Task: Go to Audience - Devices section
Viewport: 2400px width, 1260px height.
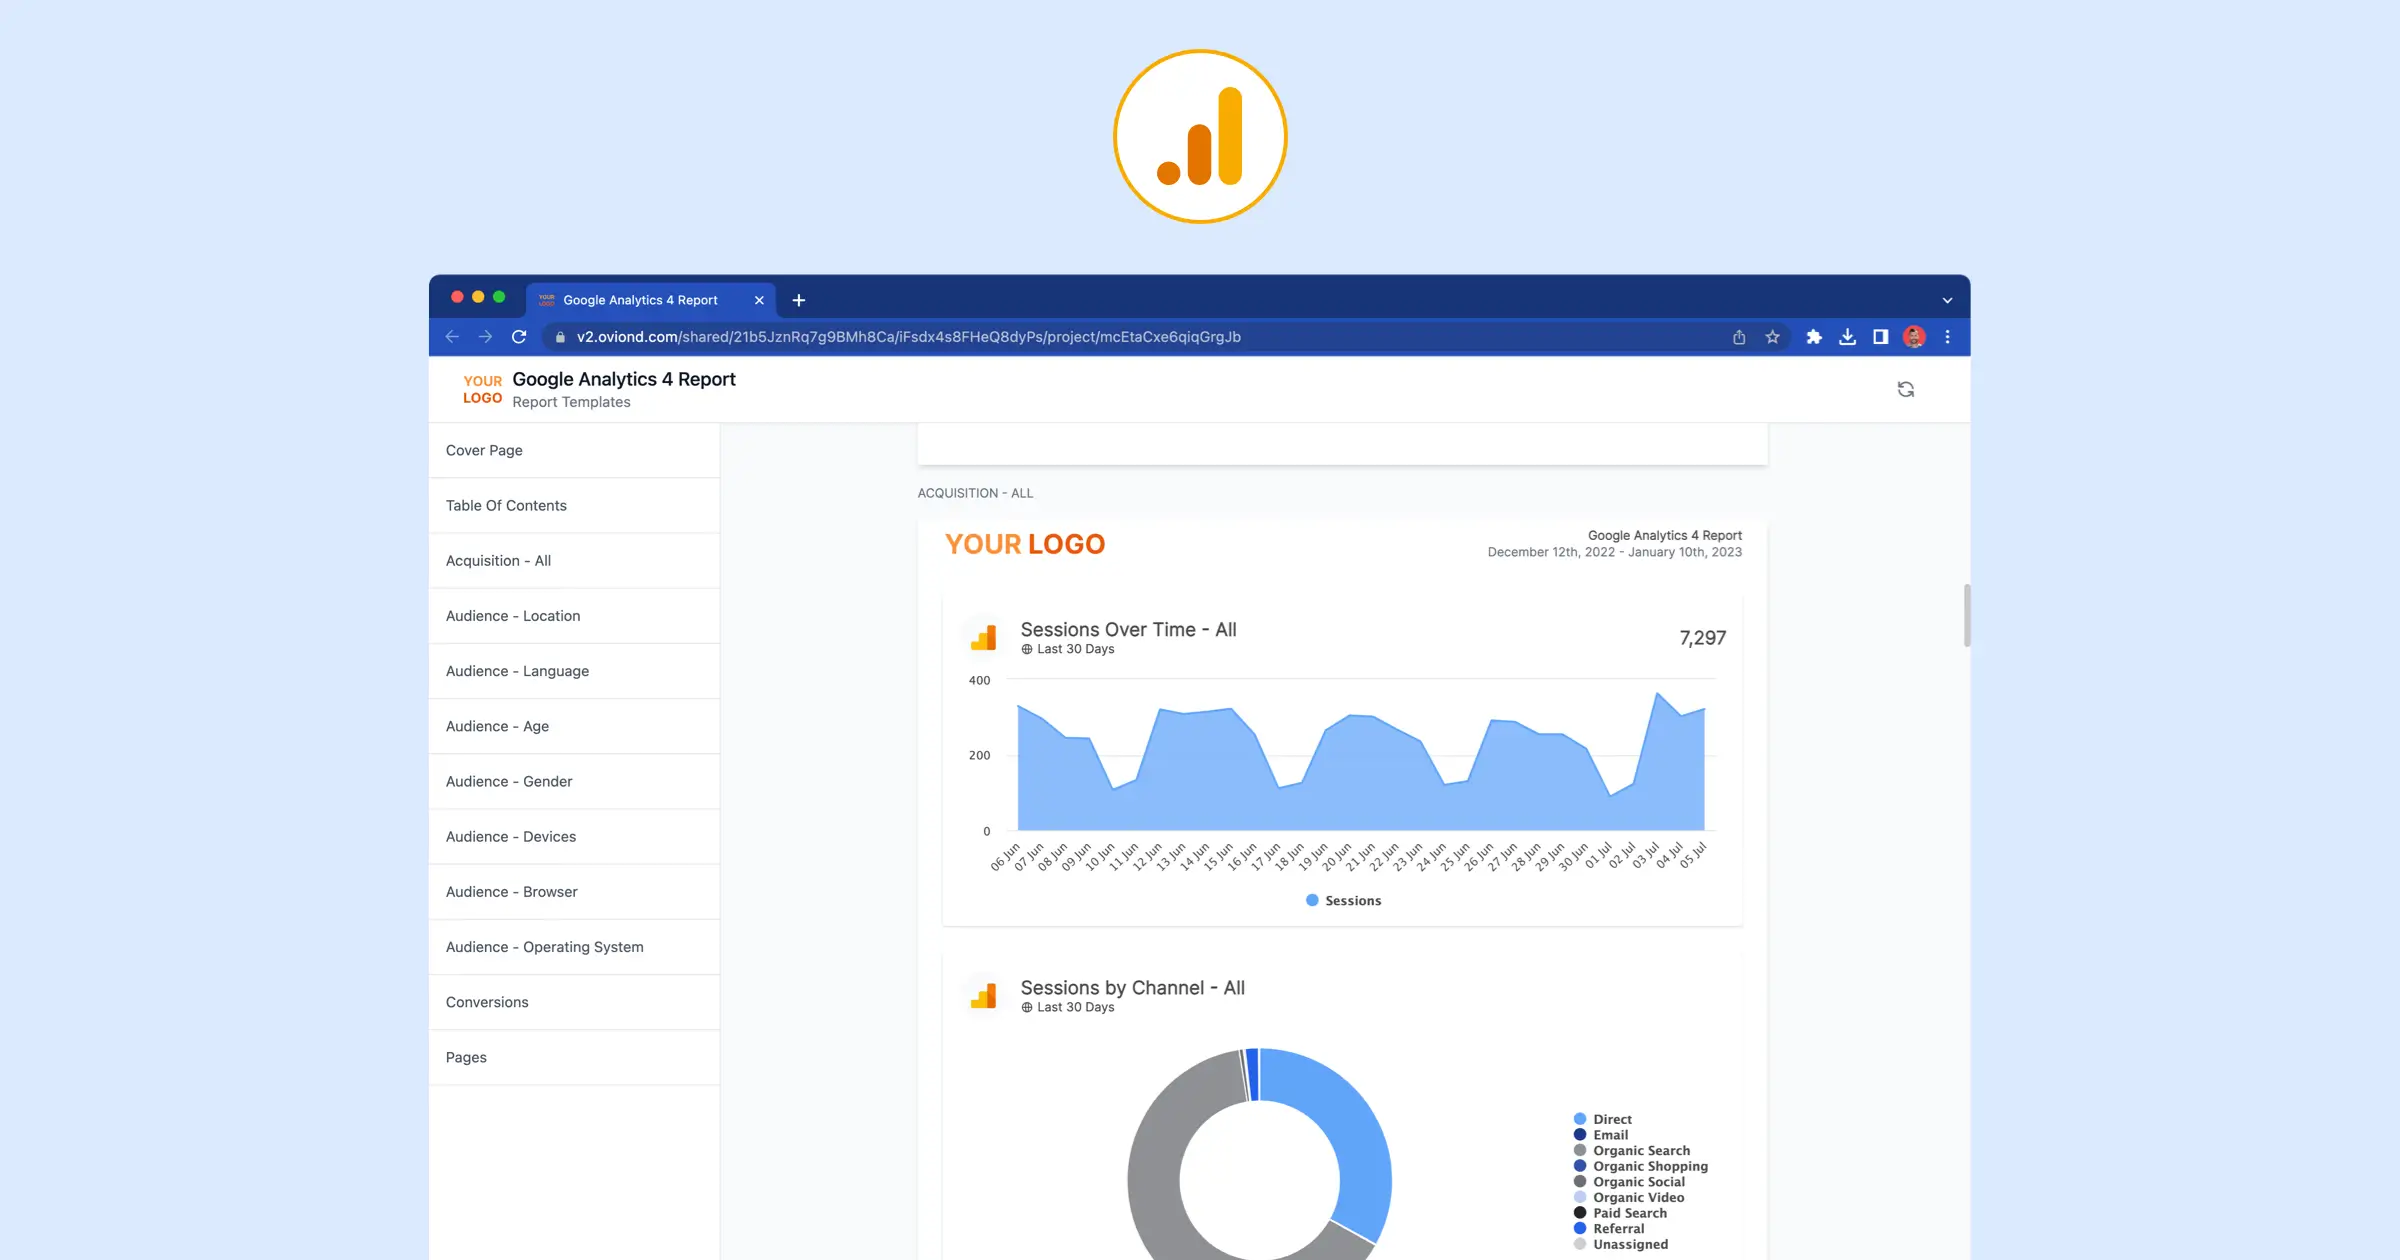Action: (x=574, y=836)
